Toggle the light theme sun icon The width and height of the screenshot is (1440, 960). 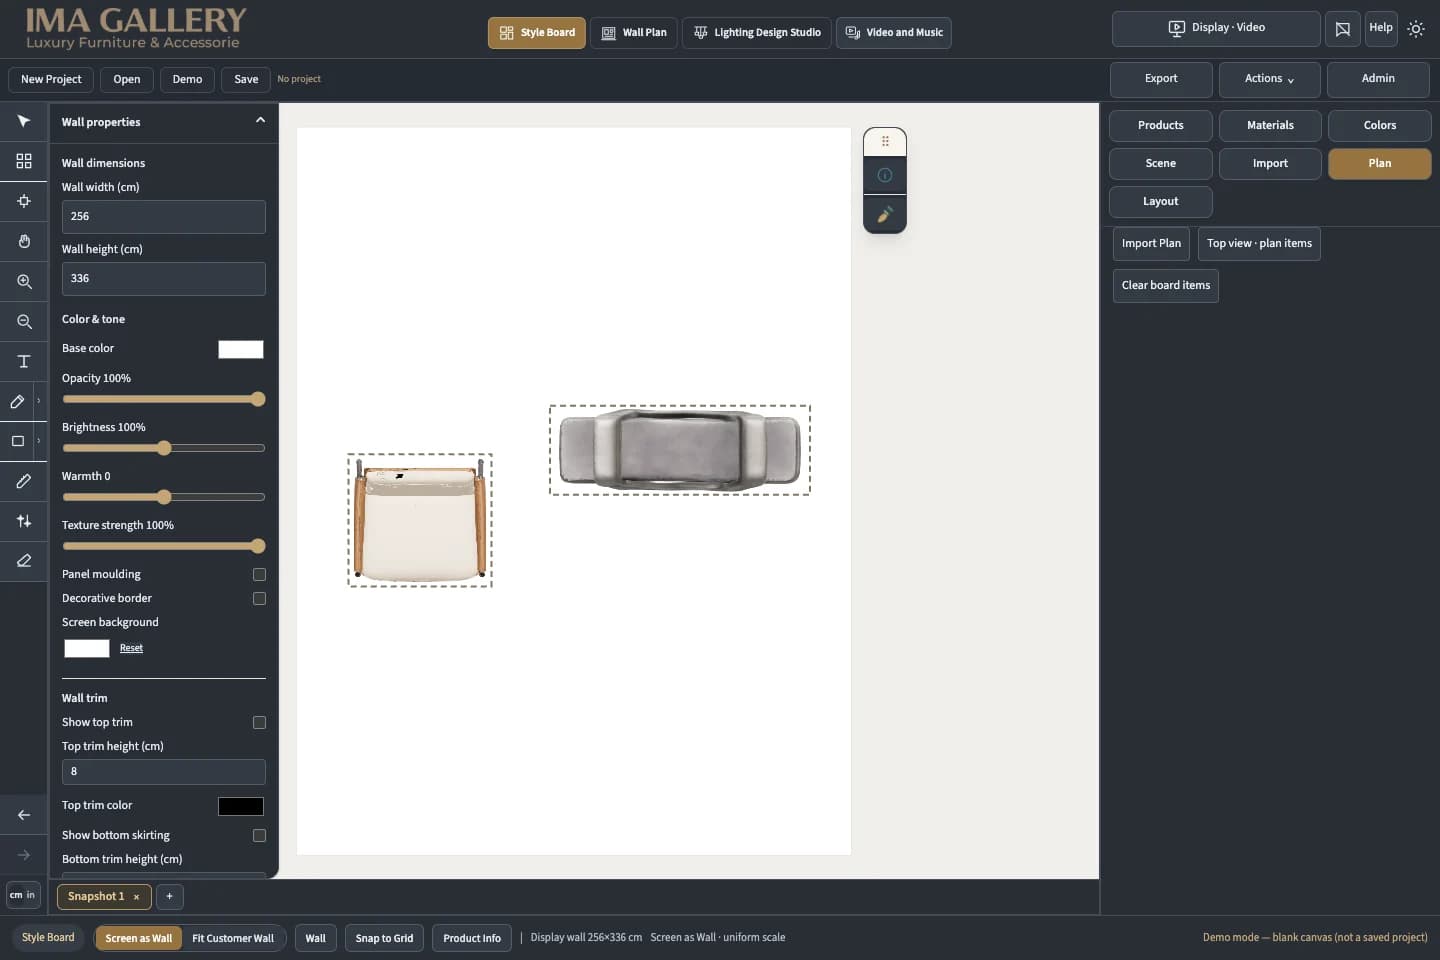coord(1416,29)
